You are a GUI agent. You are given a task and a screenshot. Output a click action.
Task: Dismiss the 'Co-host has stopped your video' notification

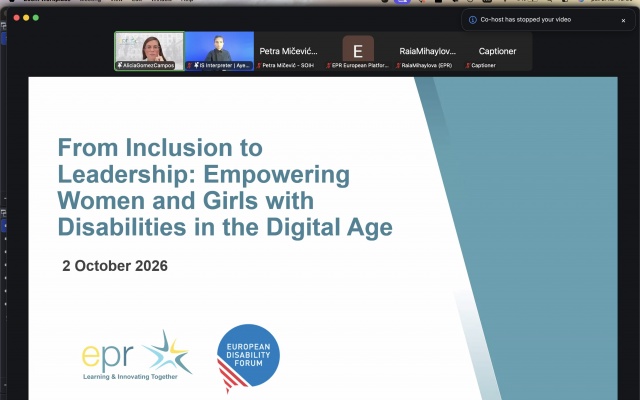[x=623, y=20]
